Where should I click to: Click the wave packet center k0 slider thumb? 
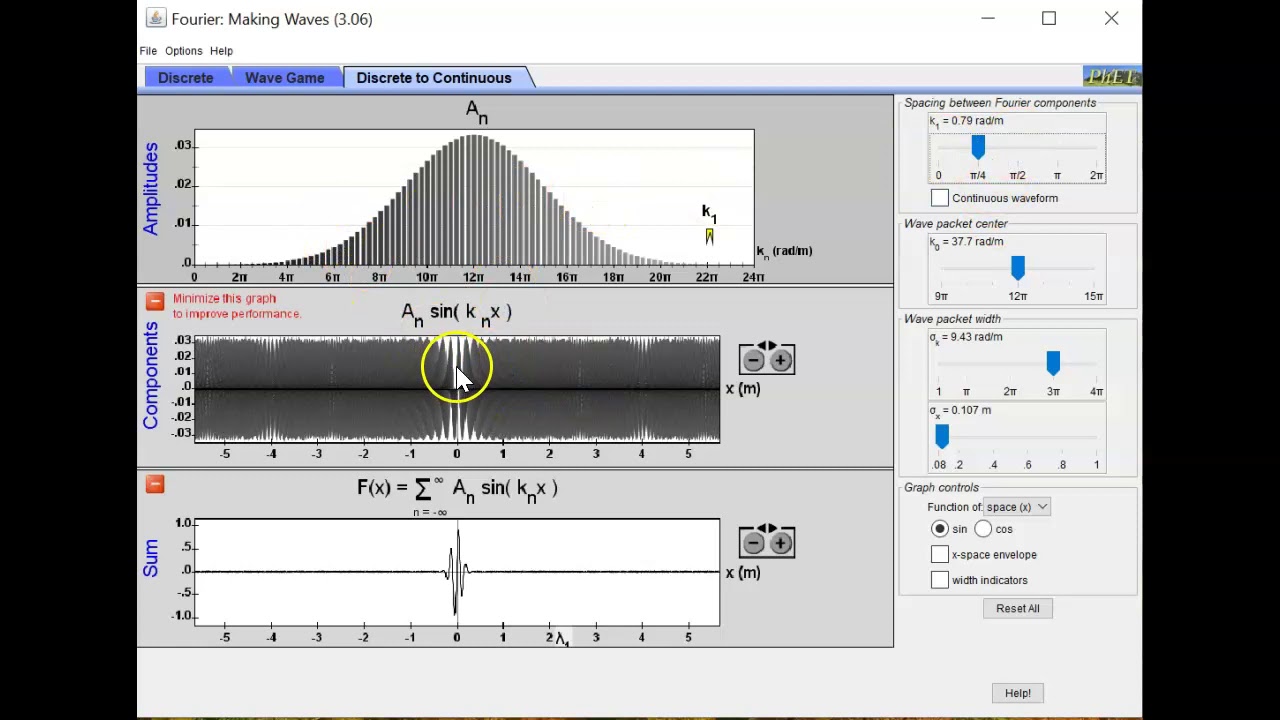coord(1018,268)
